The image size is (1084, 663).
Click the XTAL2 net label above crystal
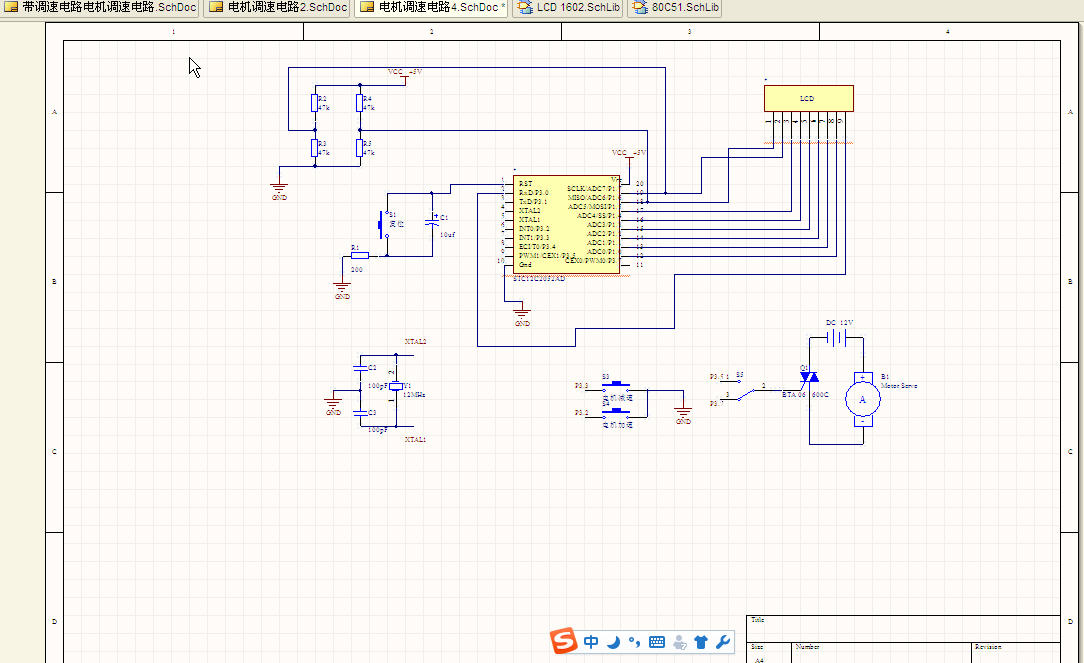pyautogui.click(x=415, y=342)
